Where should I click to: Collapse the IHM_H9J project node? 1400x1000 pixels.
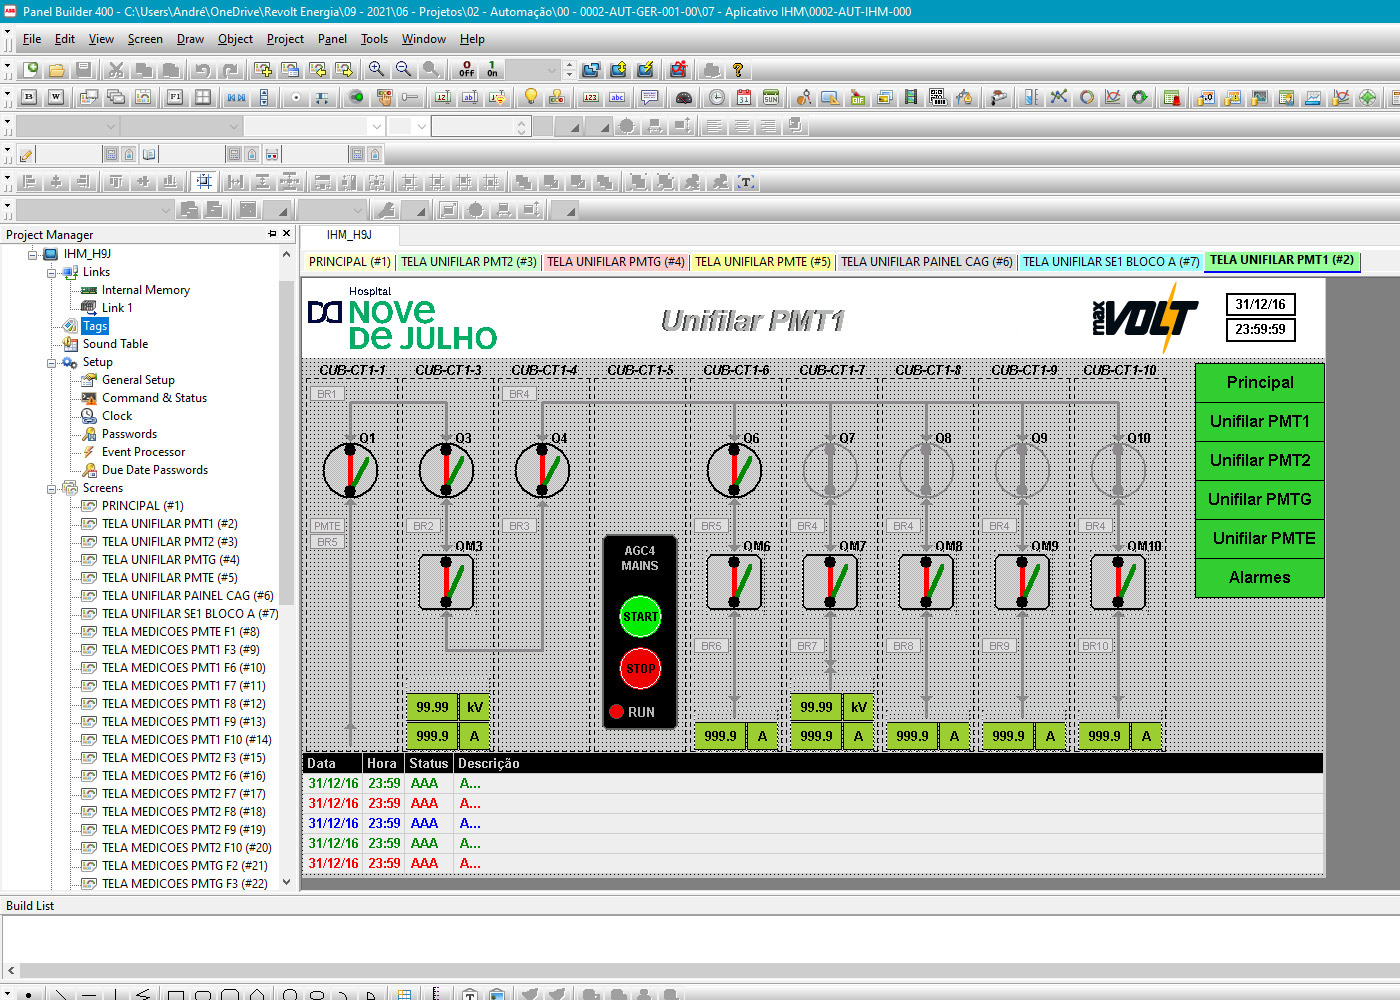[x=32, y=254]
